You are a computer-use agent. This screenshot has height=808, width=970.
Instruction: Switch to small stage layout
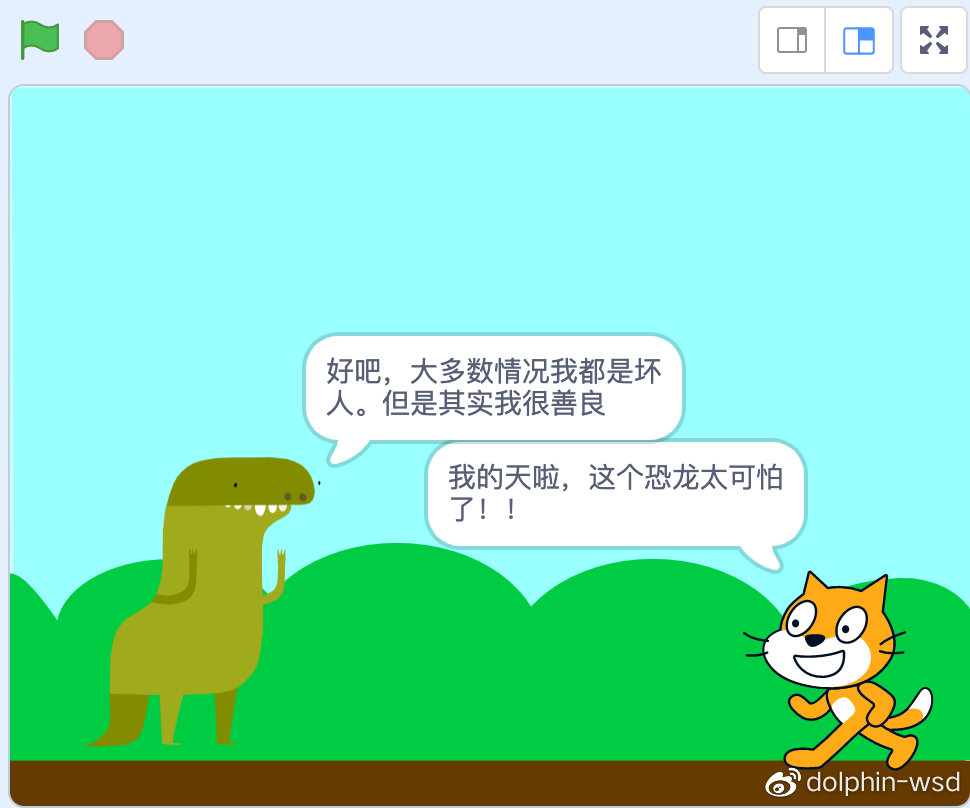coord(792,40)
